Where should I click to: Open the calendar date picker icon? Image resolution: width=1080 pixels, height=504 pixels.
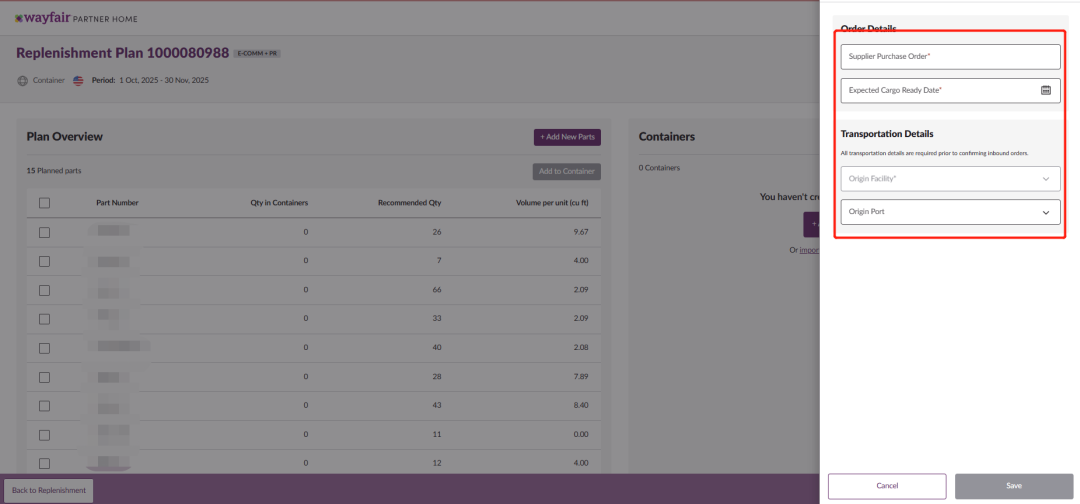[1046, 90]
